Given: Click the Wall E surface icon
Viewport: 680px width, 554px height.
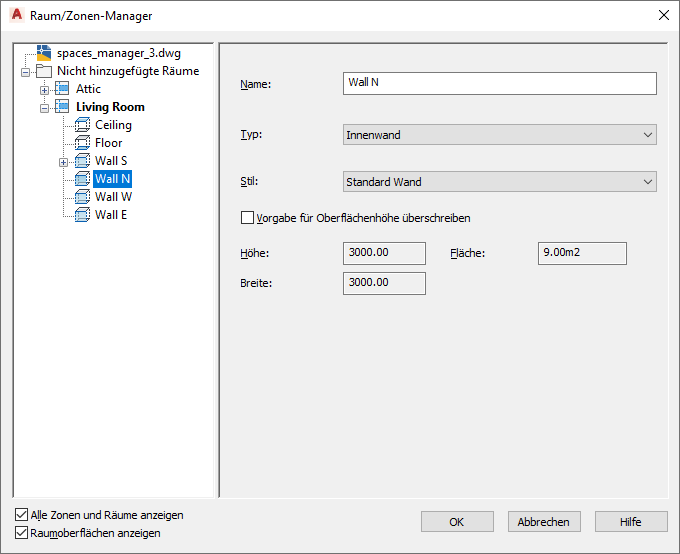Looking at the screenshot, I should 82,215.
